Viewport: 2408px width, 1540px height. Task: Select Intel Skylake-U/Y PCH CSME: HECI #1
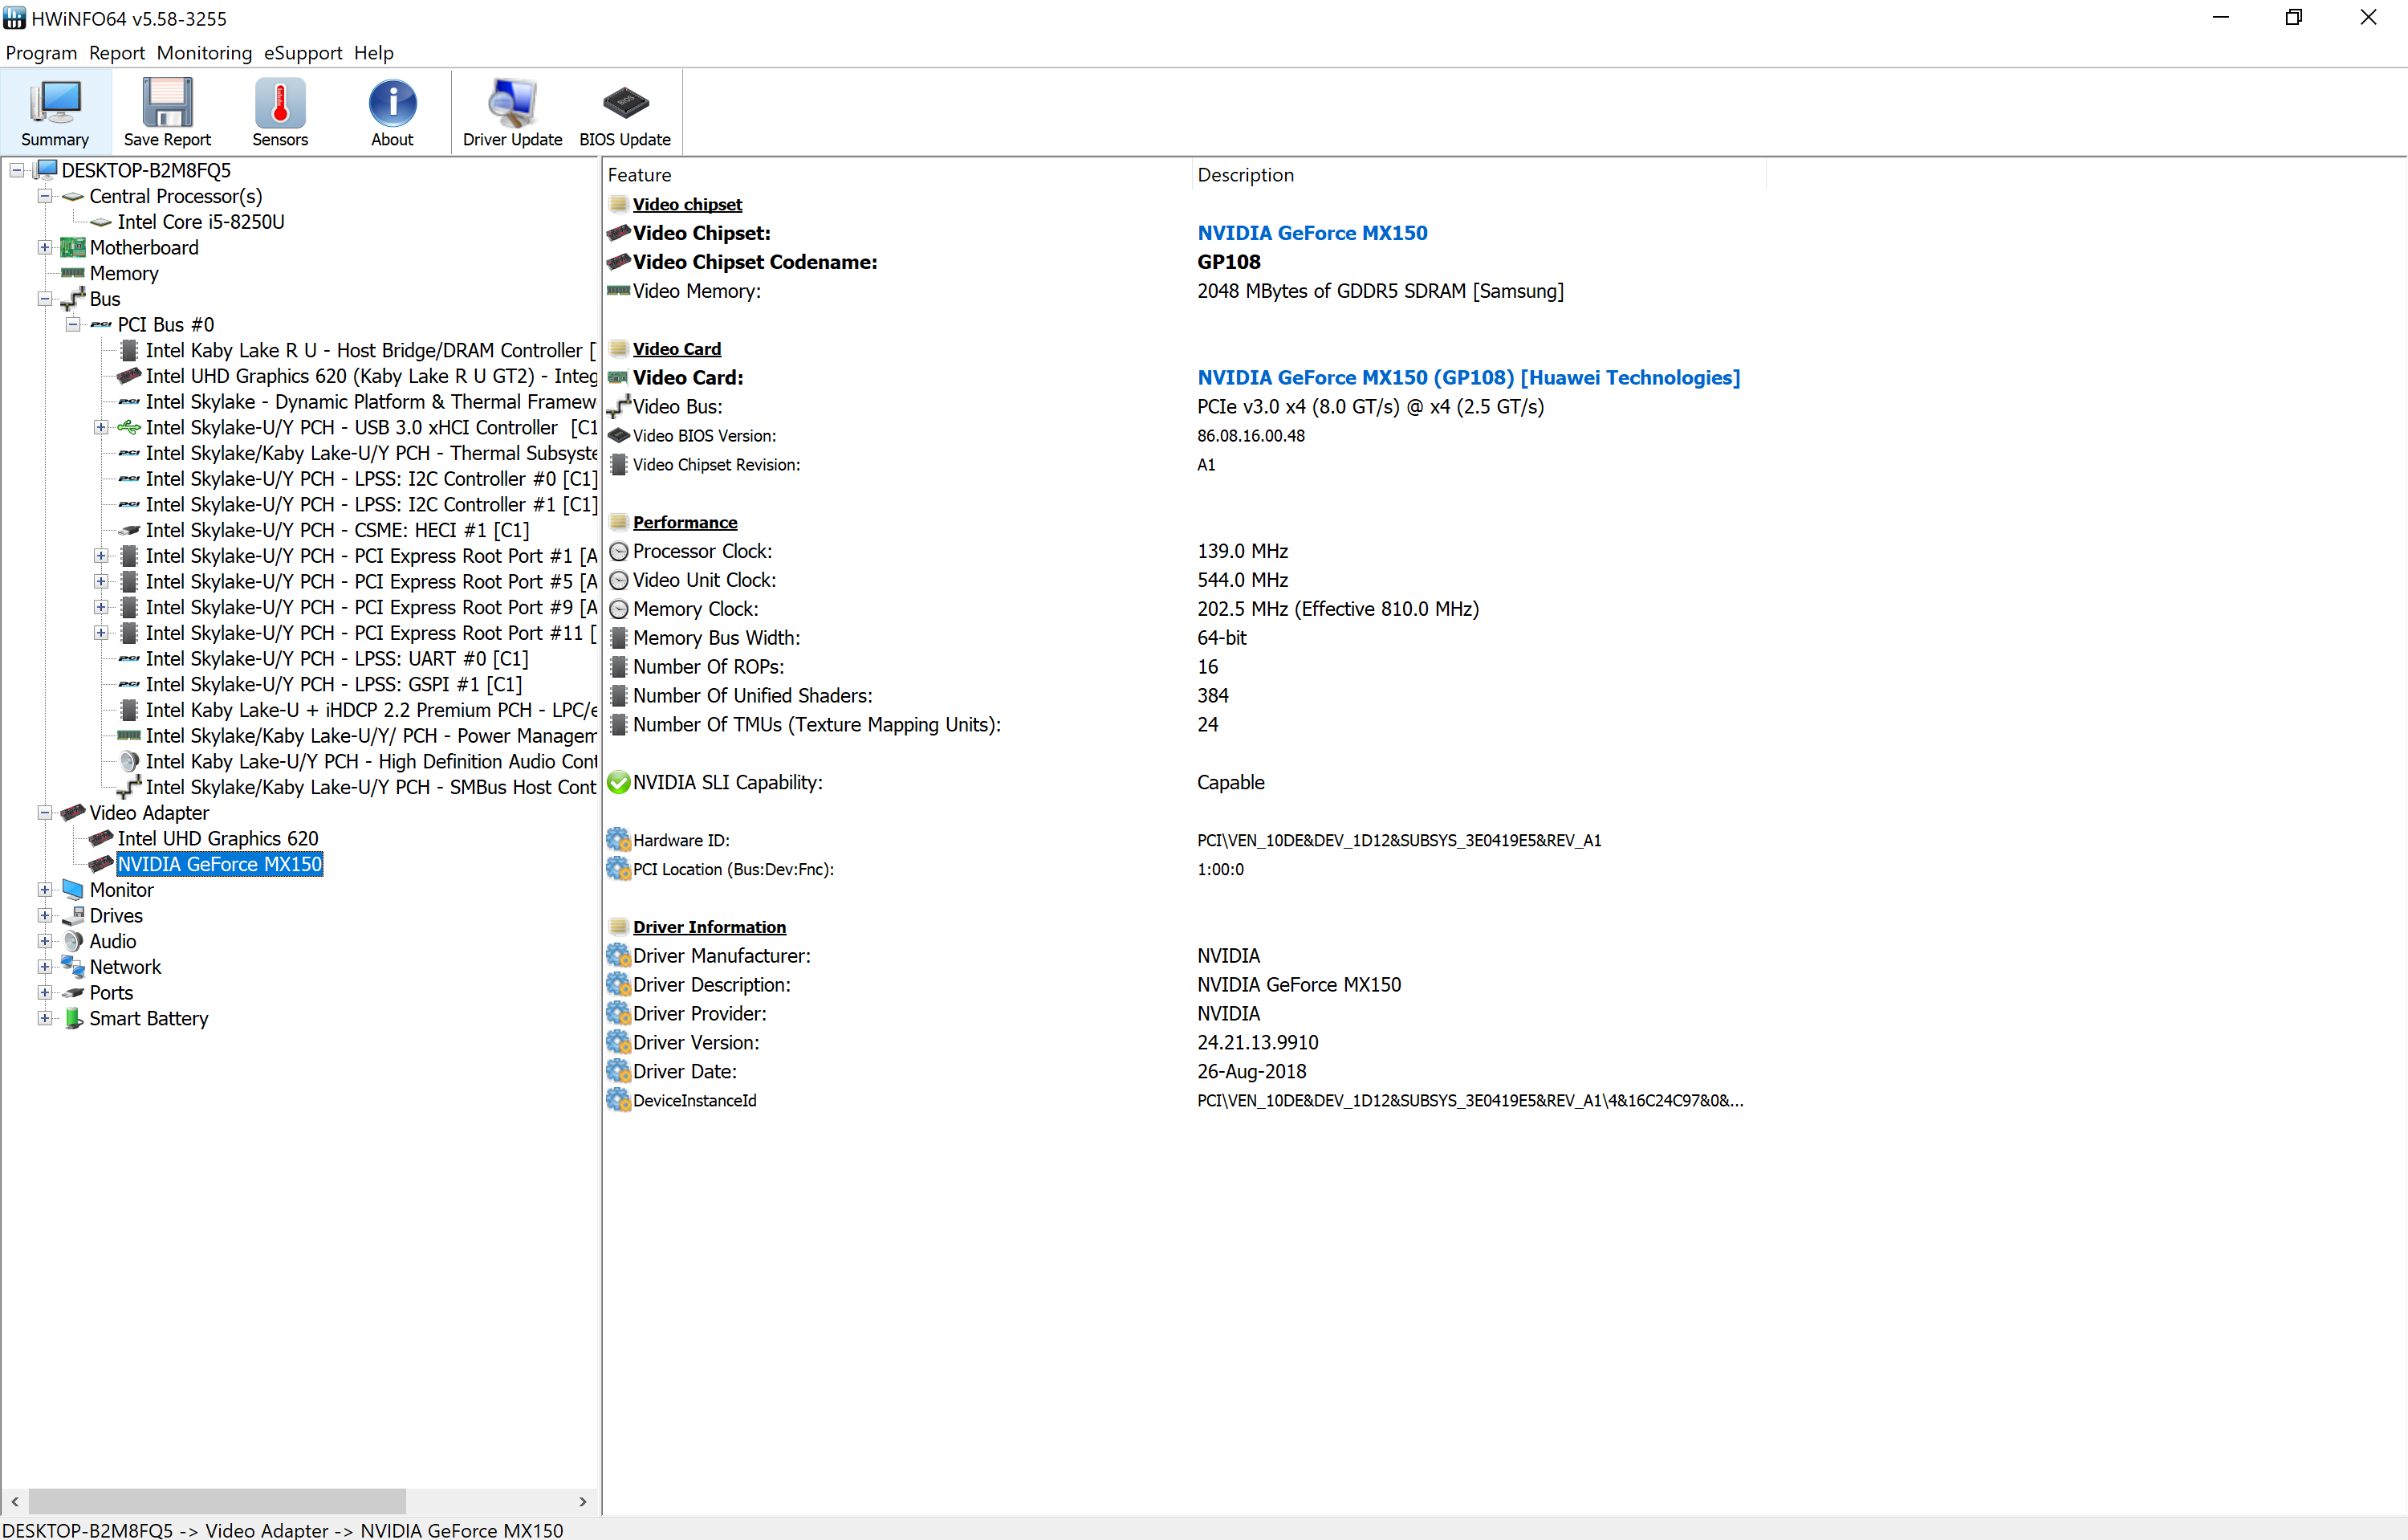(x=337, y=530)
